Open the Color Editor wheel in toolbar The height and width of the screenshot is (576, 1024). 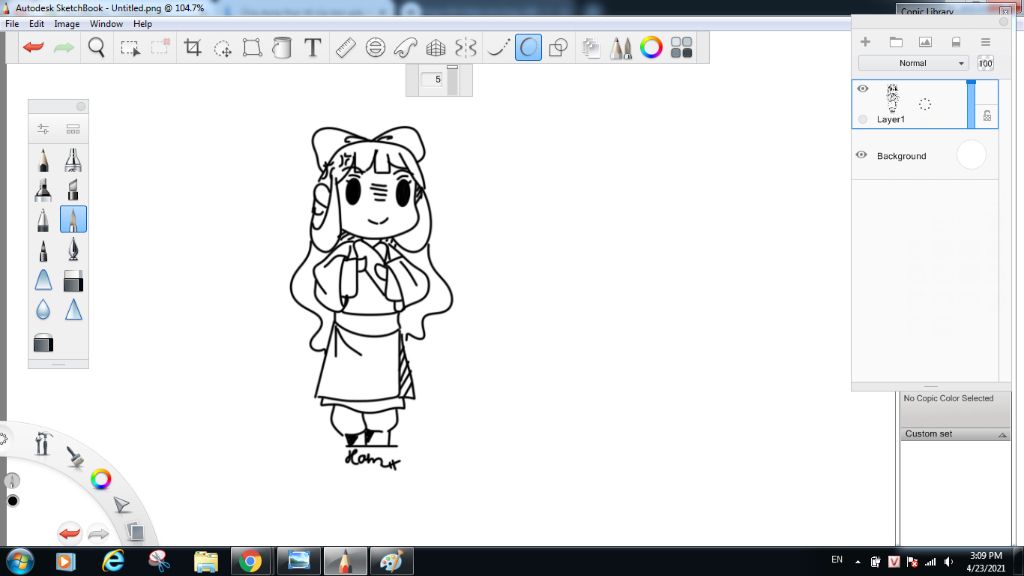coord(651,48)
